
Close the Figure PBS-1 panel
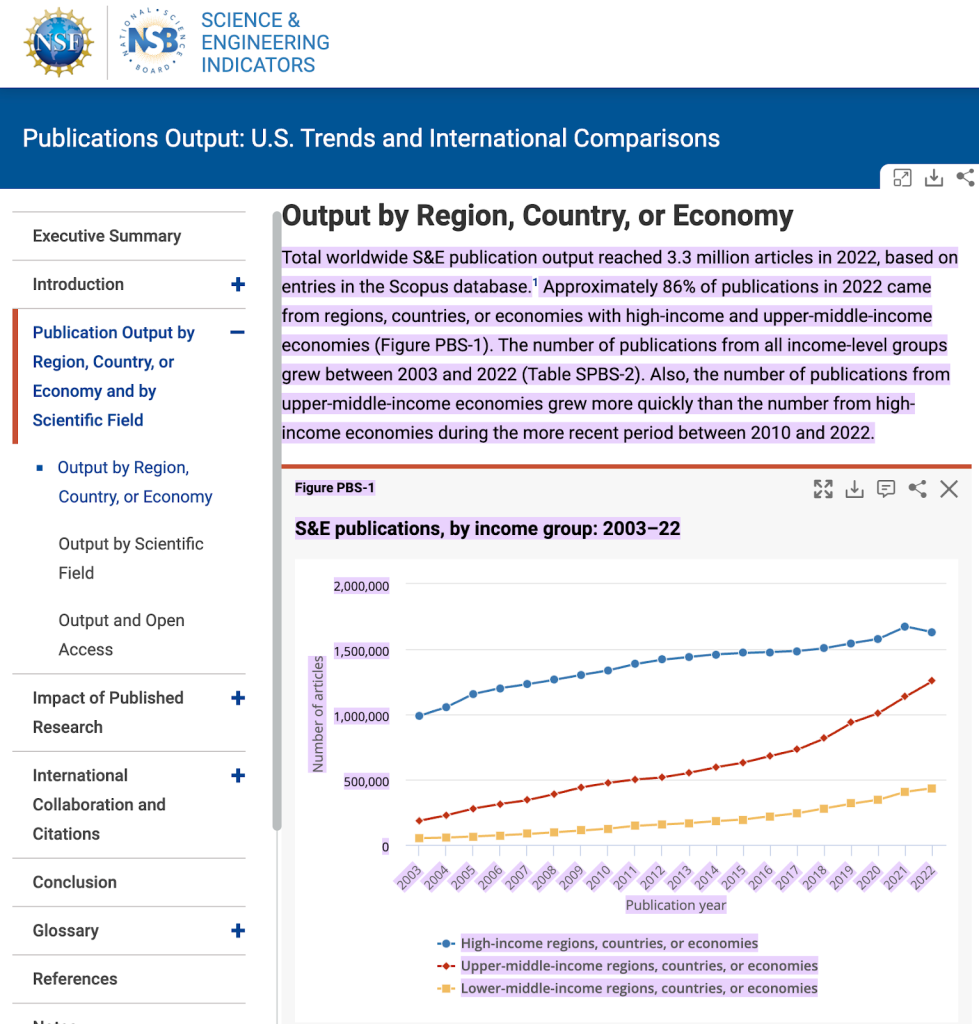949,489
